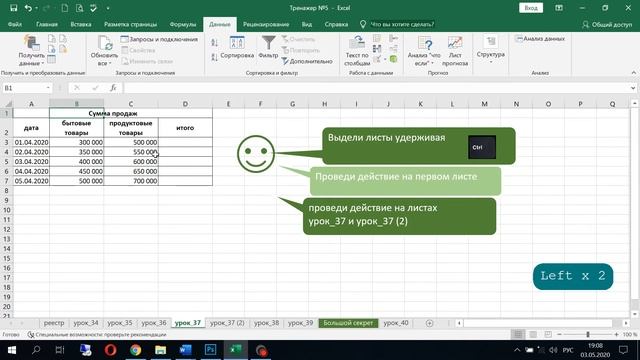Click the 100% zoom level
The height and width of the screenshot is (360, 640).
[630, 334]
